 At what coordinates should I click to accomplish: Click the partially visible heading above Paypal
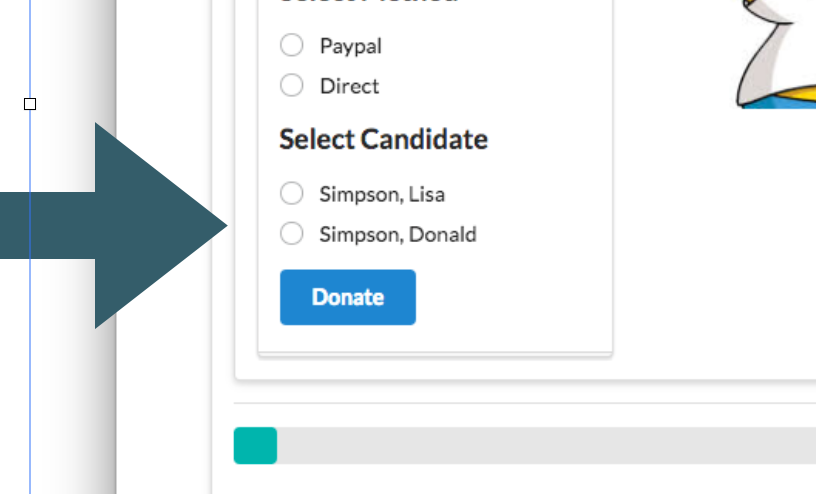coord(368,3)
